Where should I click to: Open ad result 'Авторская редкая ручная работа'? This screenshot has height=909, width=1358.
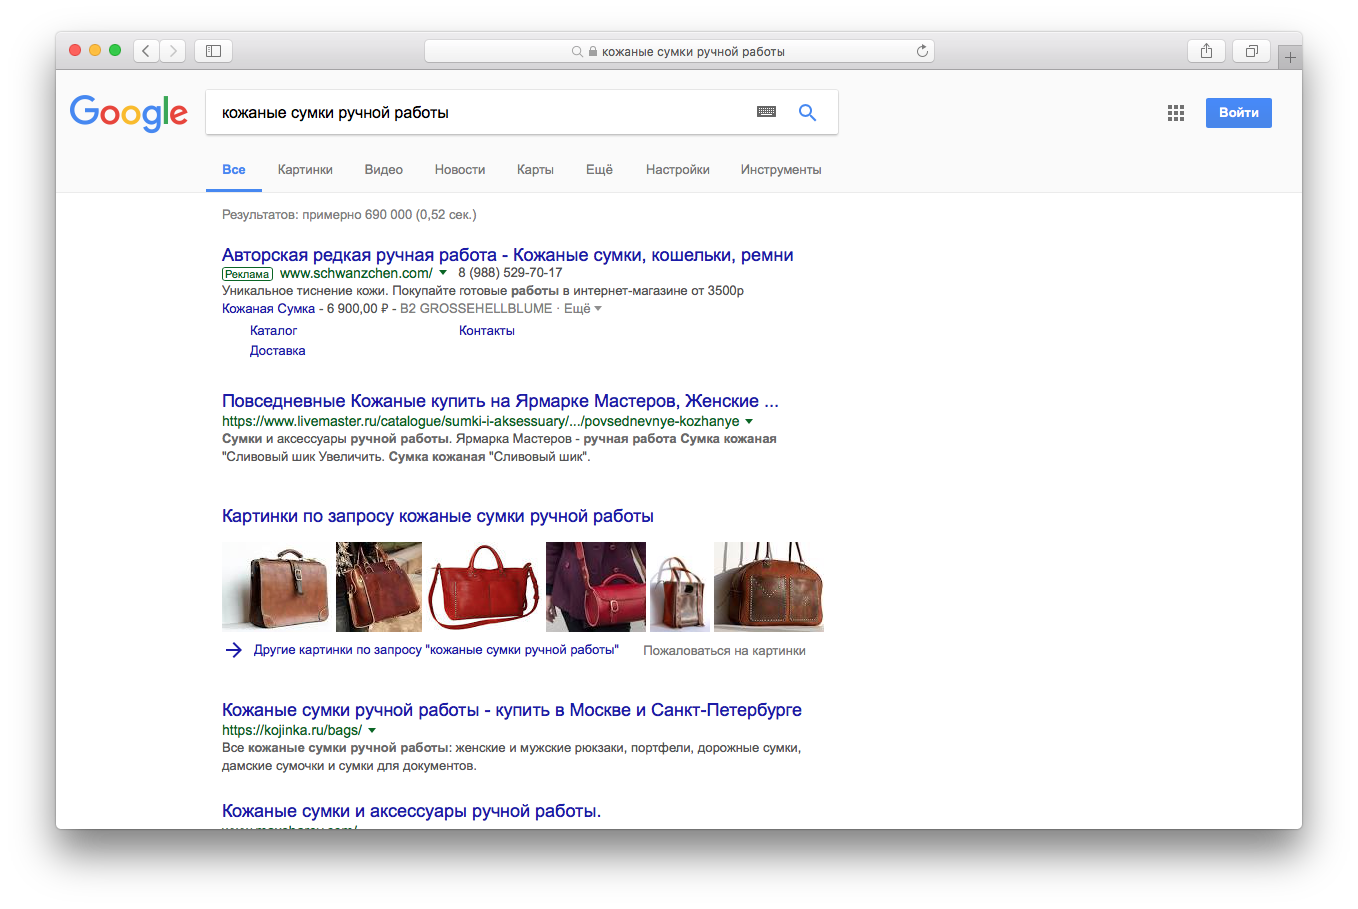click(x=508, y=255)
